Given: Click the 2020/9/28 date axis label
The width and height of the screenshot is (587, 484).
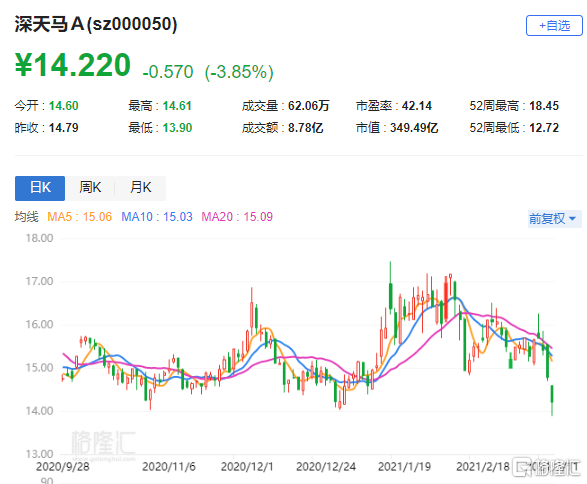Looking at the screenshot, I should point(63,466).
